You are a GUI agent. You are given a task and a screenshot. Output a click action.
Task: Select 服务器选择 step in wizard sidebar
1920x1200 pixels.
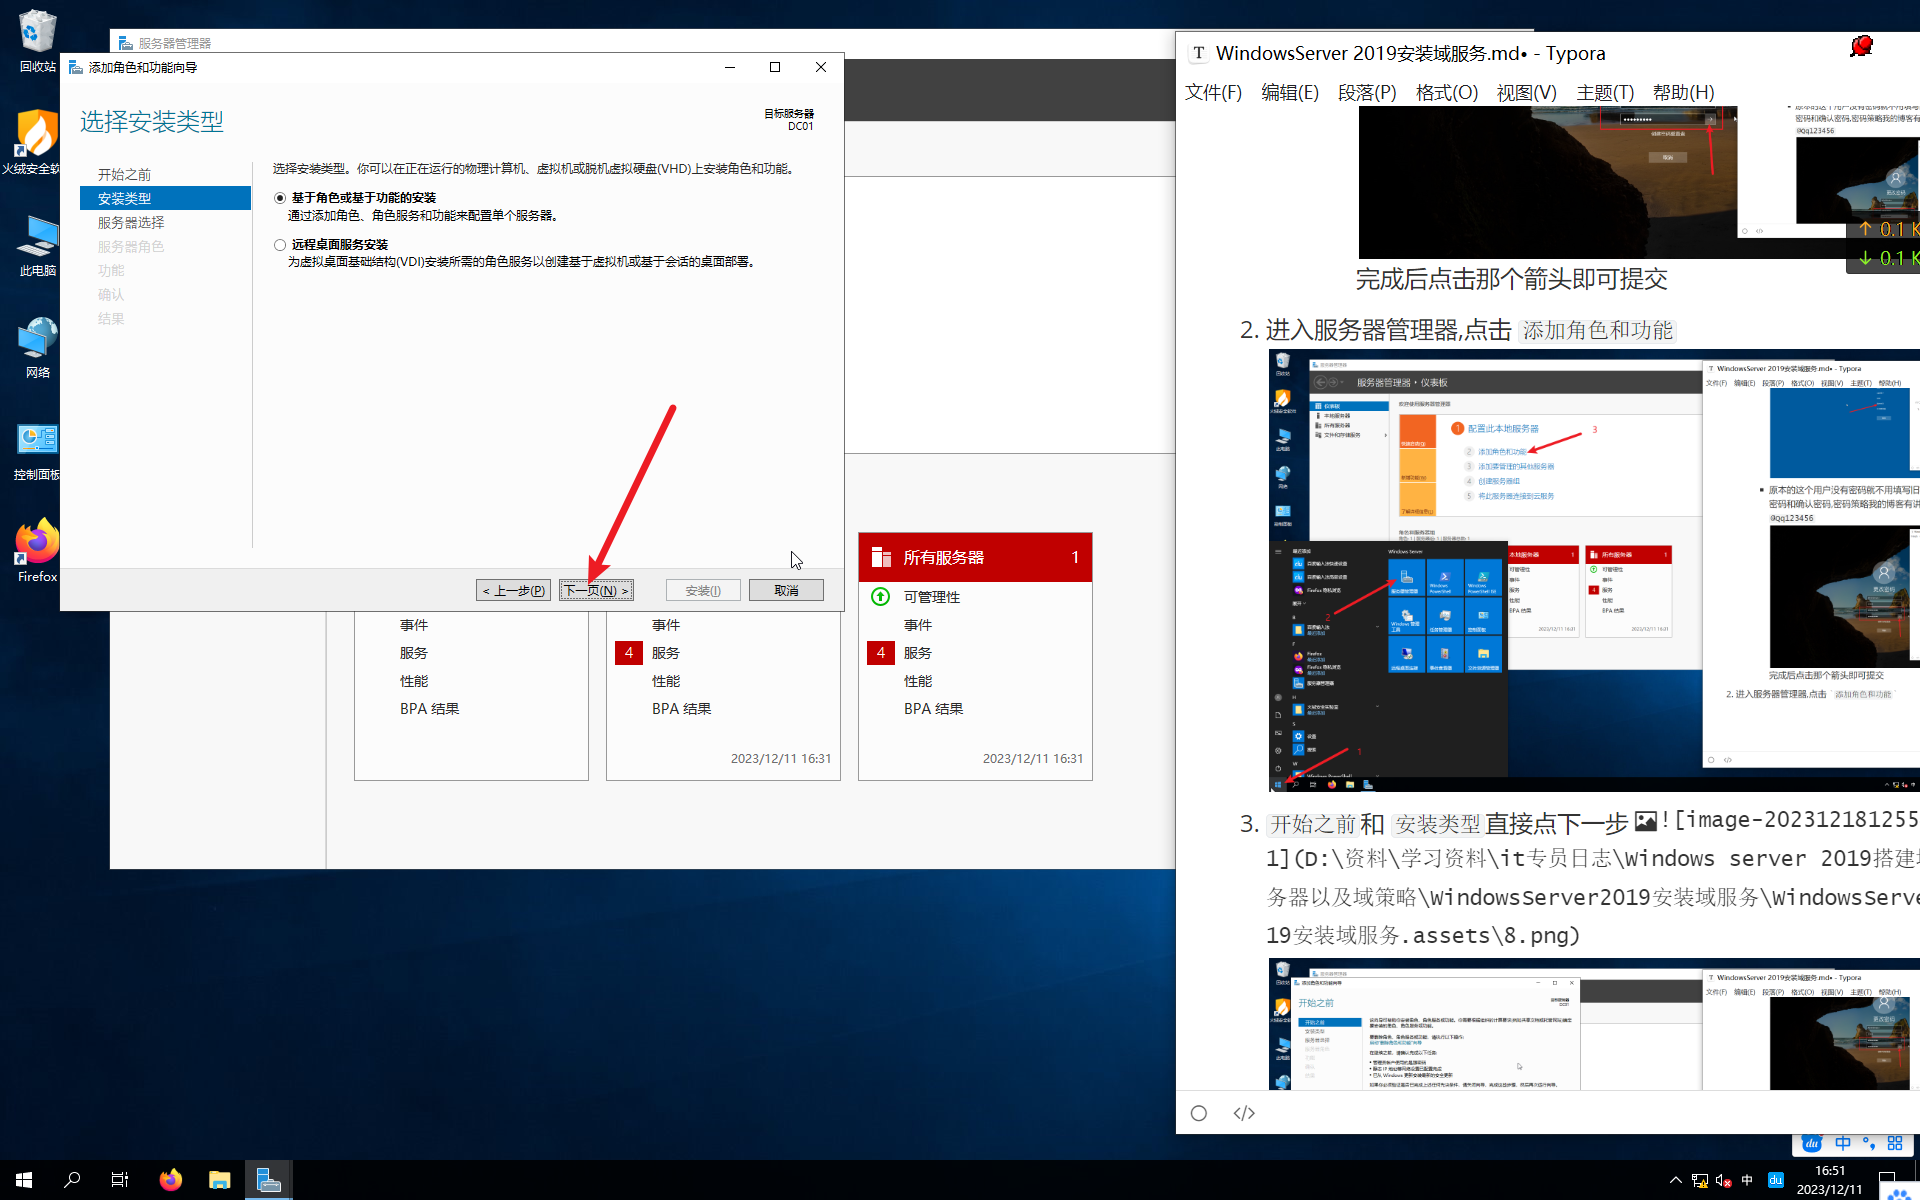tap(131, 222)
